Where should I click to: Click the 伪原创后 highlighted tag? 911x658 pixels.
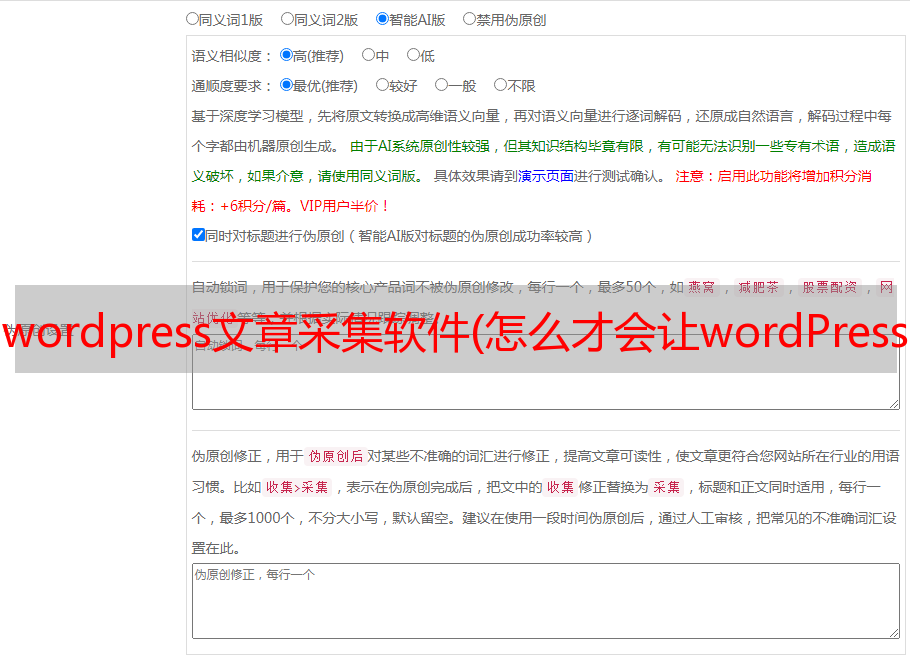pos(335,456)
